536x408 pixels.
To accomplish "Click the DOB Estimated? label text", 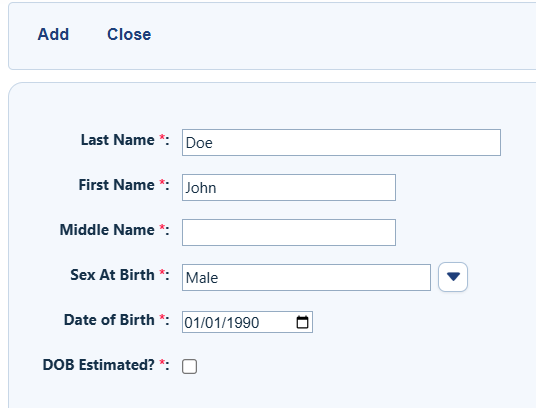I will coord(99,365).
